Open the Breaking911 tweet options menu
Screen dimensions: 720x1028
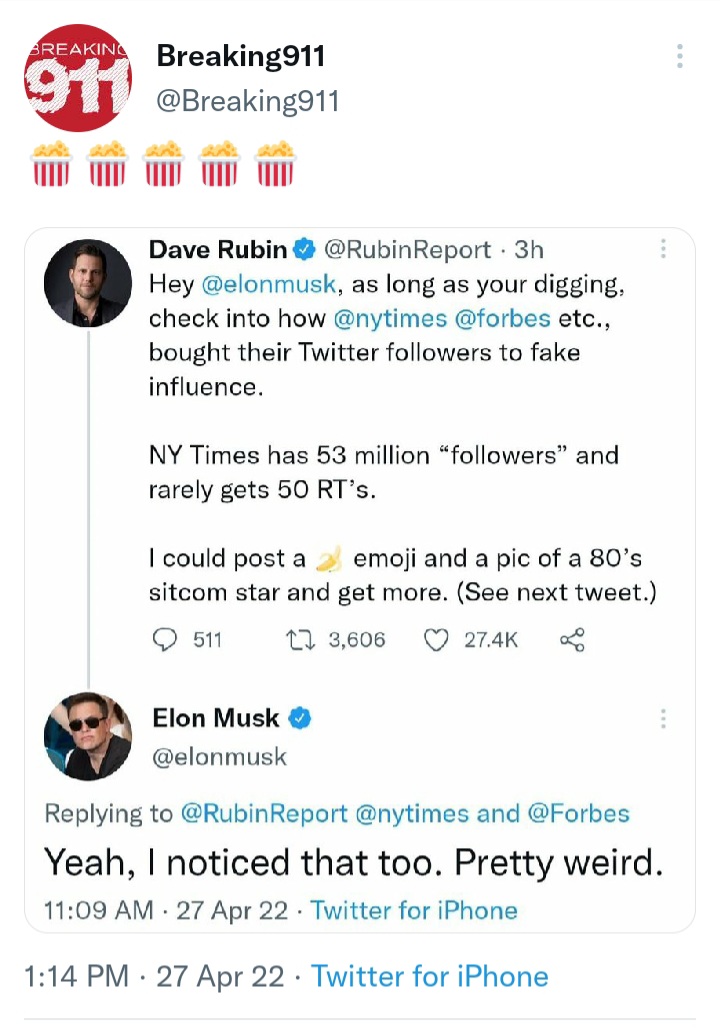680,56
